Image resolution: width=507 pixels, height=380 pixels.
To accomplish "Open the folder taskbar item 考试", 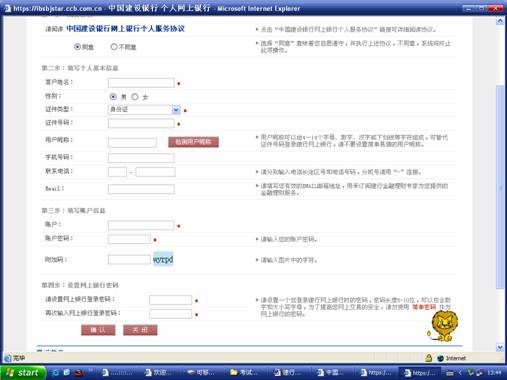I will tap(245, 372).
